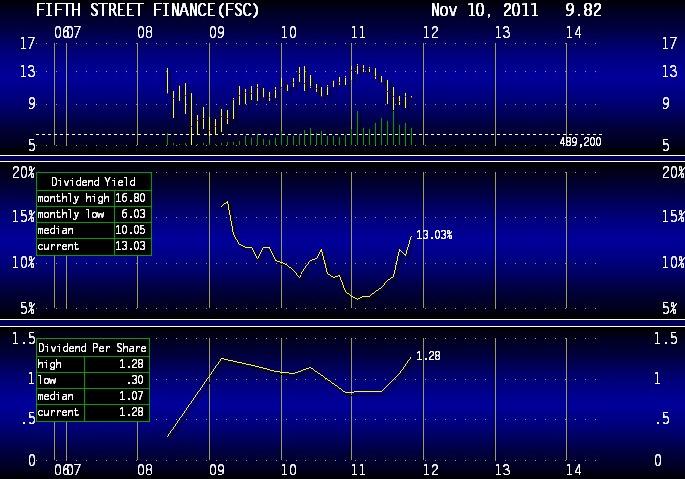Viewport: 685px width, 479px height.
Task: Click the 13.03% label on yield line
Action: pyautogui.click(x=434, y=235)
